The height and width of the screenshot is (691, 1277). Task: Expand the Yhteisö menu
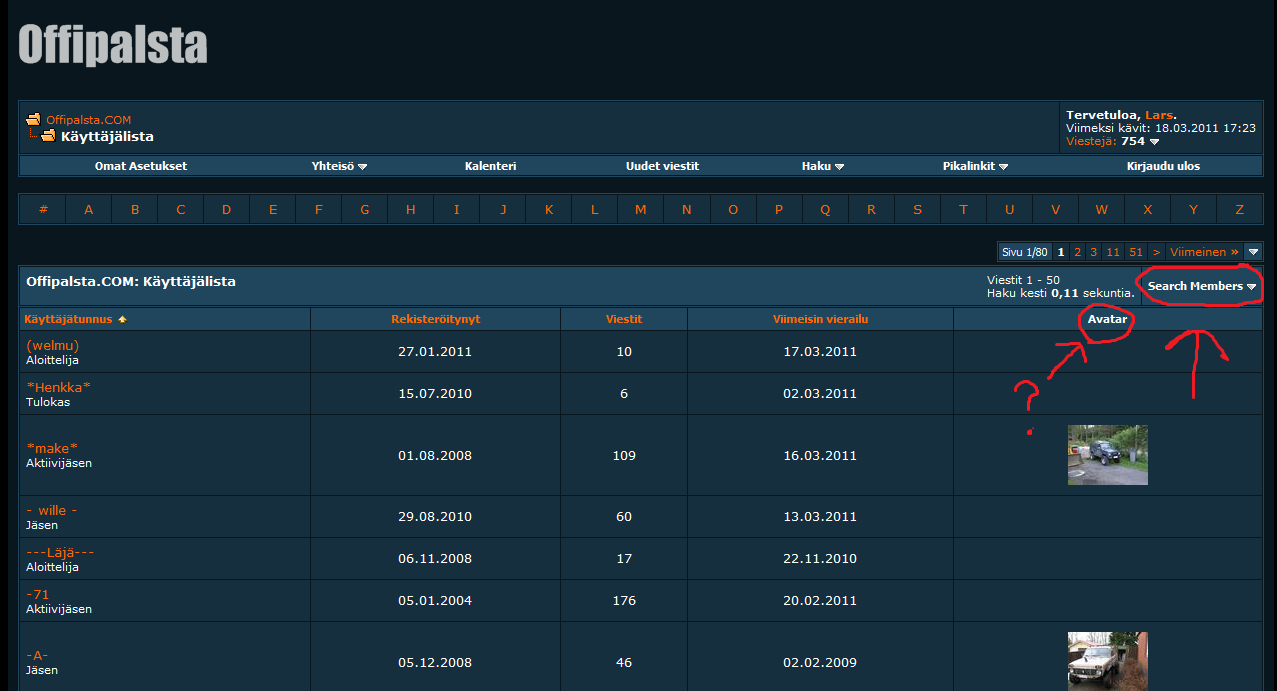[x=339, y=166]
